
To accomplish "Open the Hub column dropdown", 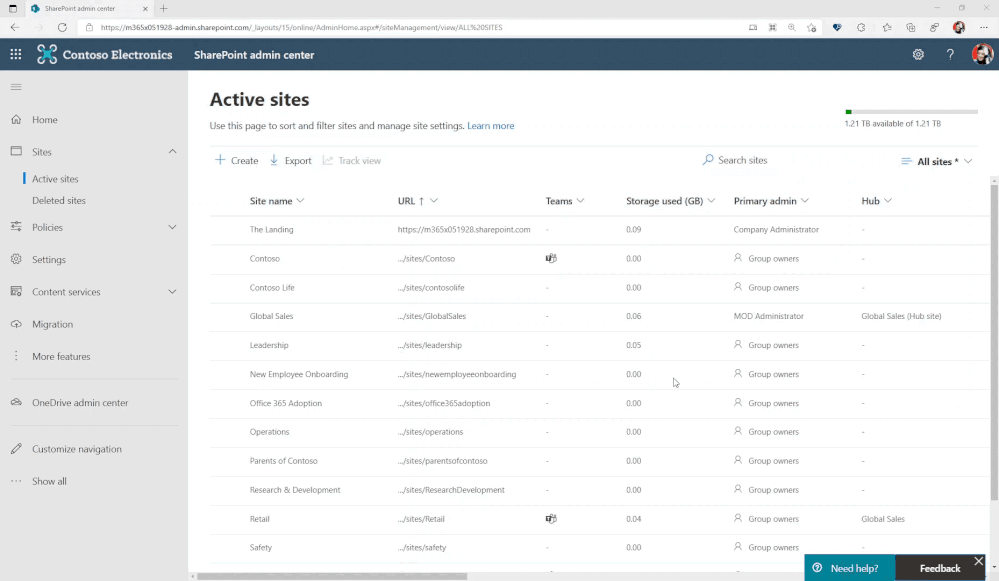I will (x=888, y=201).
